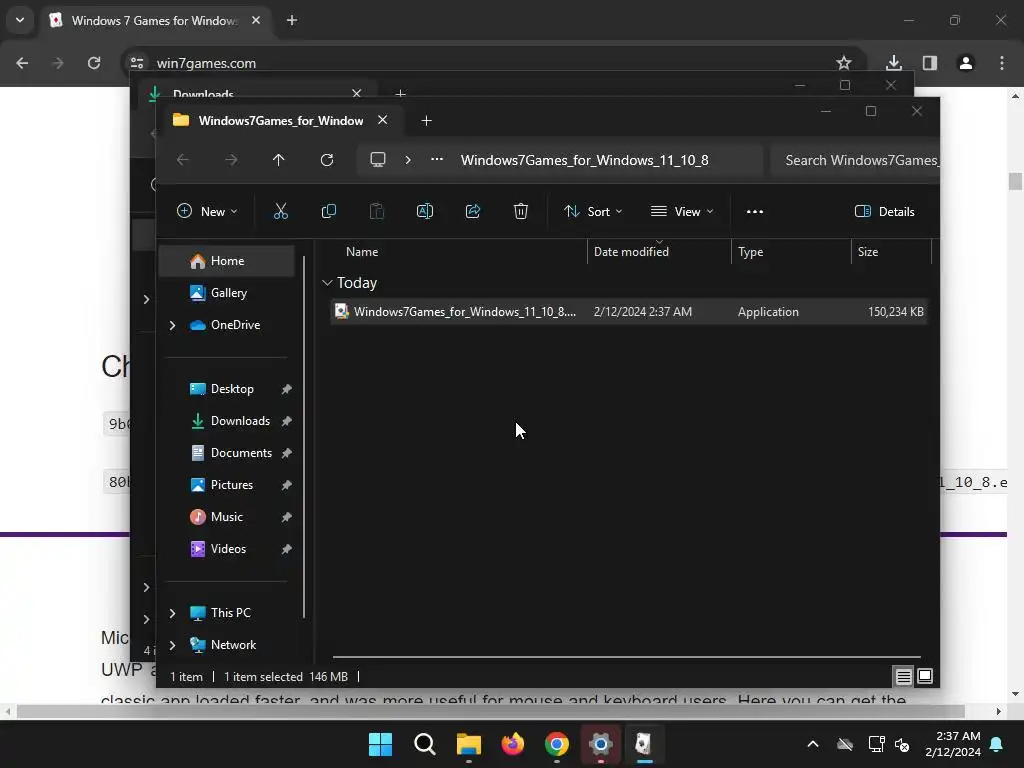Viewport: 1024px width, 768px height.
Task: Click the Copy icon in Explorer toolbar
Action: [328, 211]
